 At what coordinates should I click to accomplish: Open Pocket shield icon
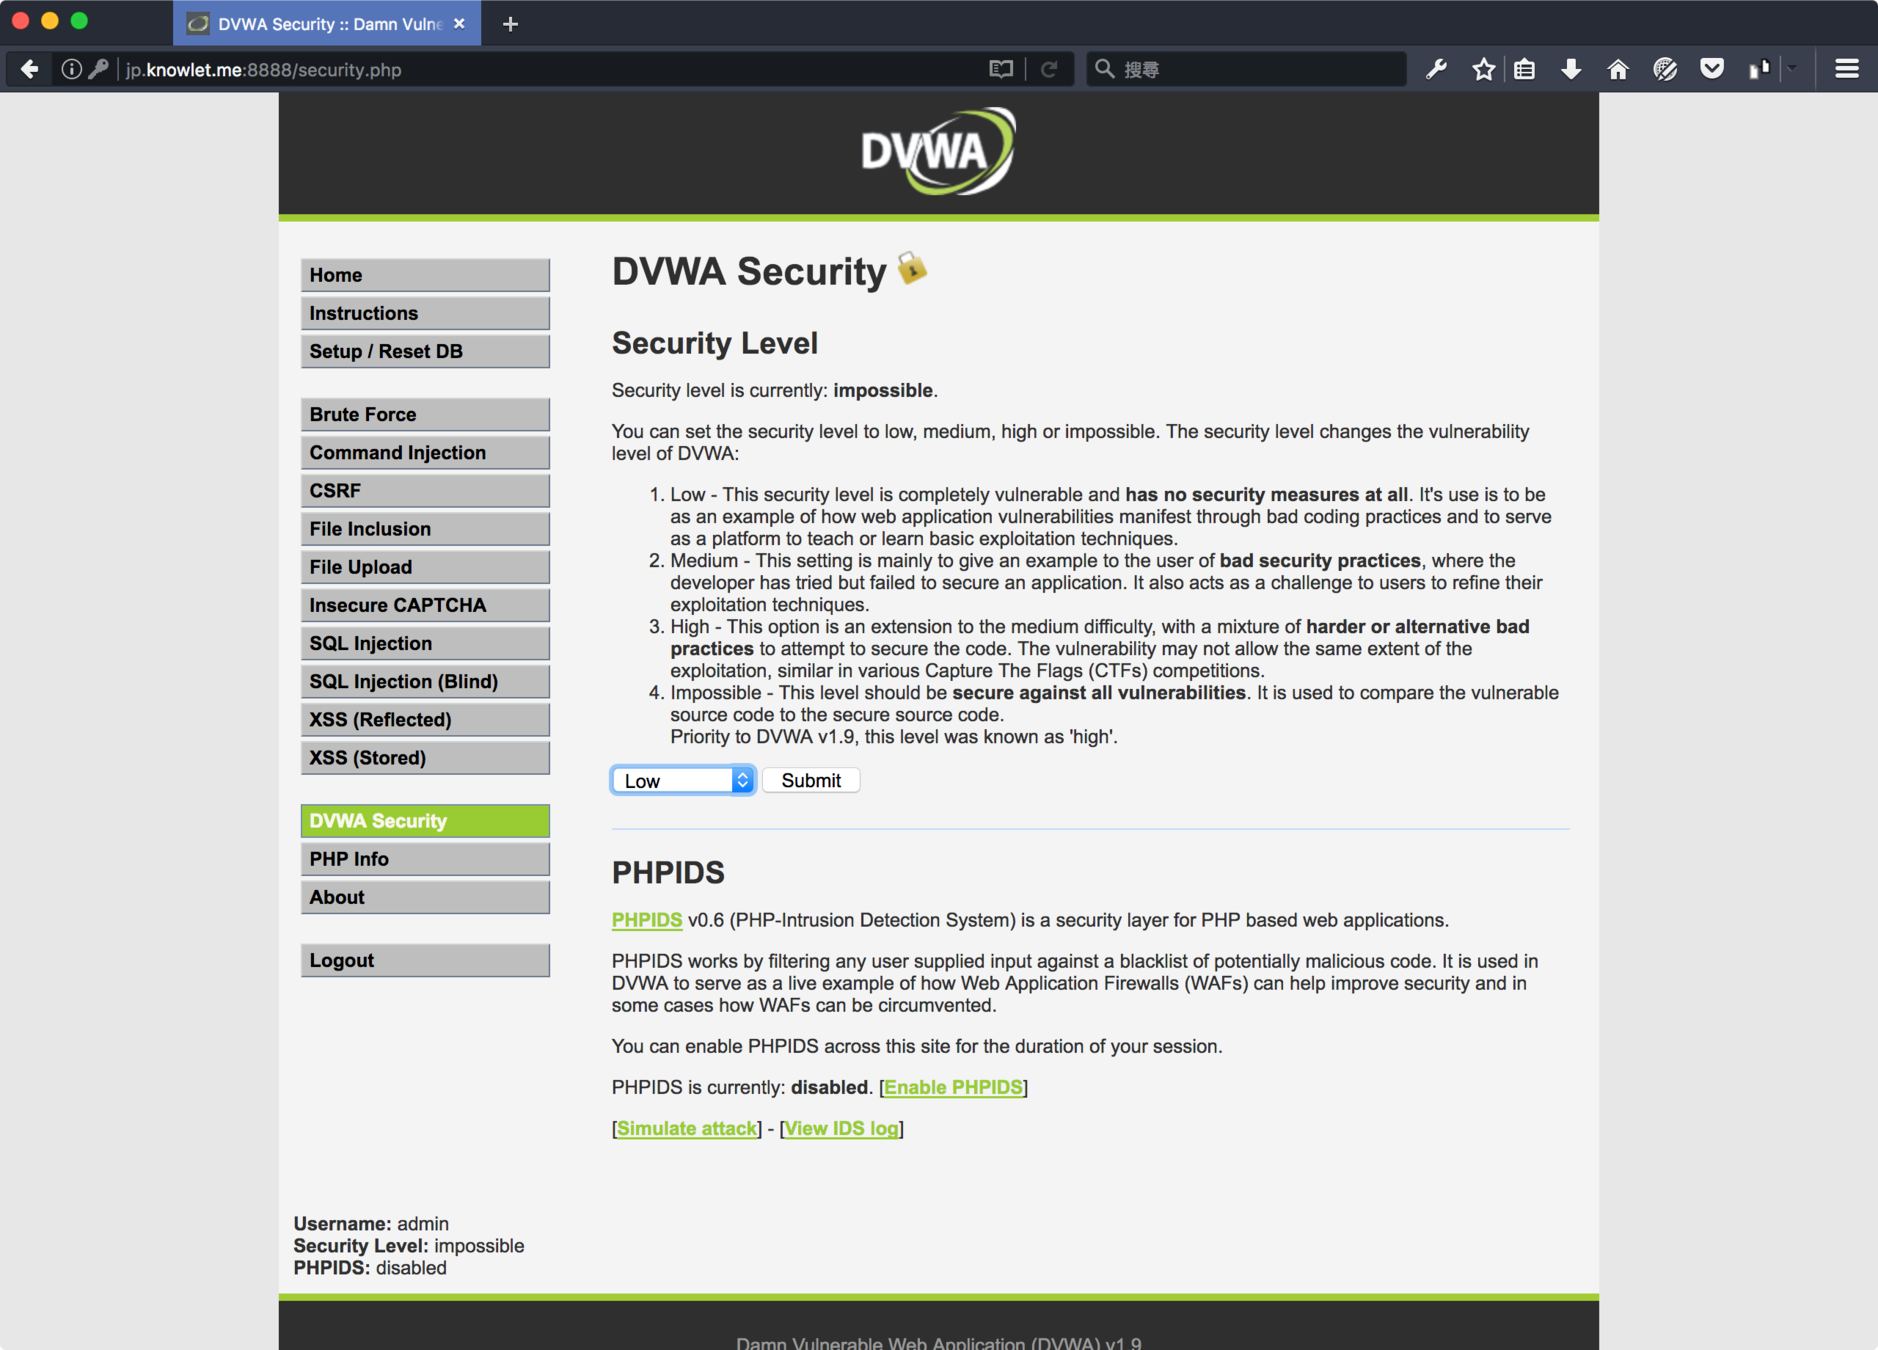tap(1712, 69)
